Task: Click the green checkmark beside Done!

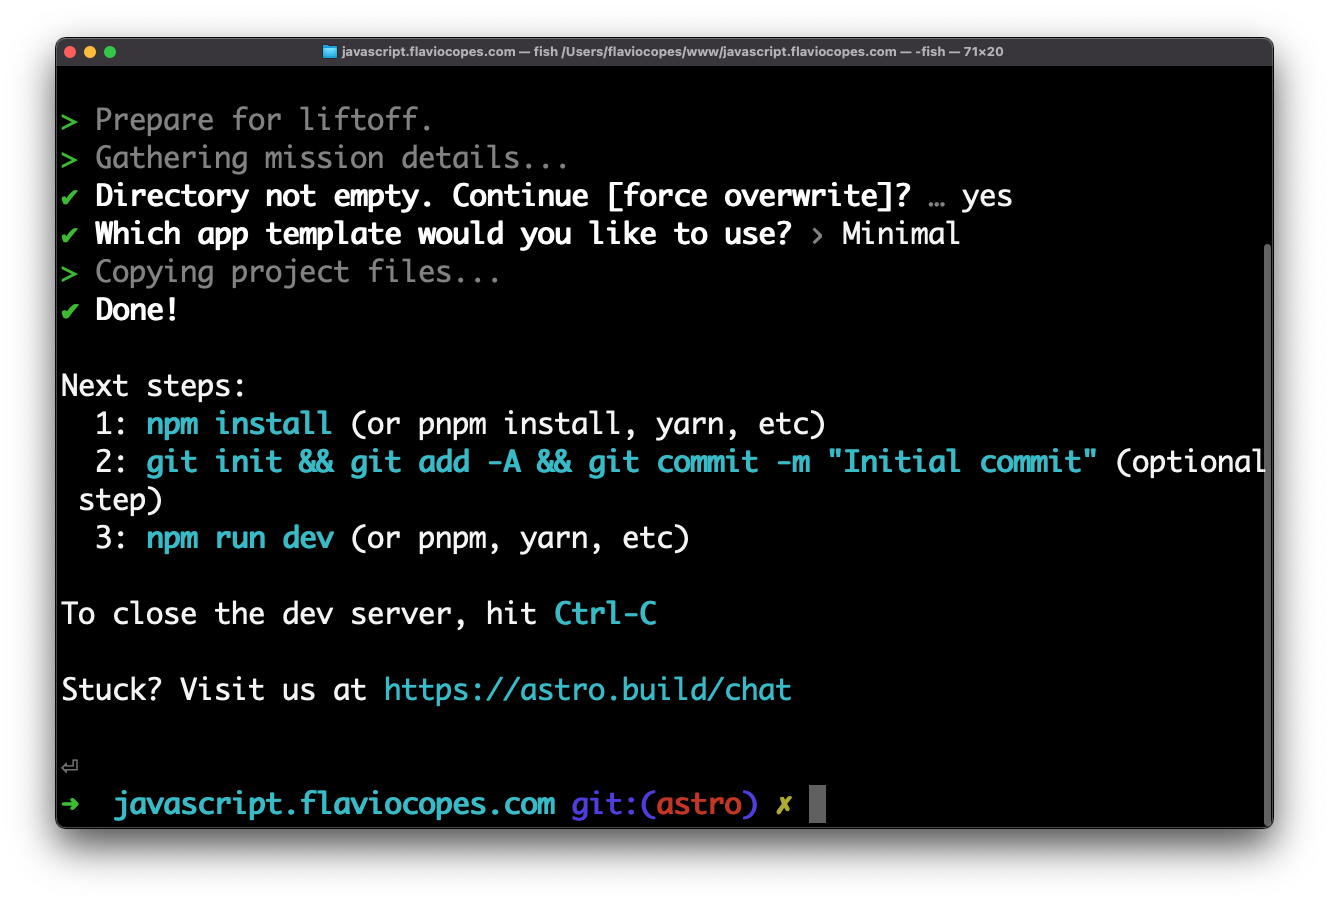Action: pyautogui.click(x=69, y=311)
